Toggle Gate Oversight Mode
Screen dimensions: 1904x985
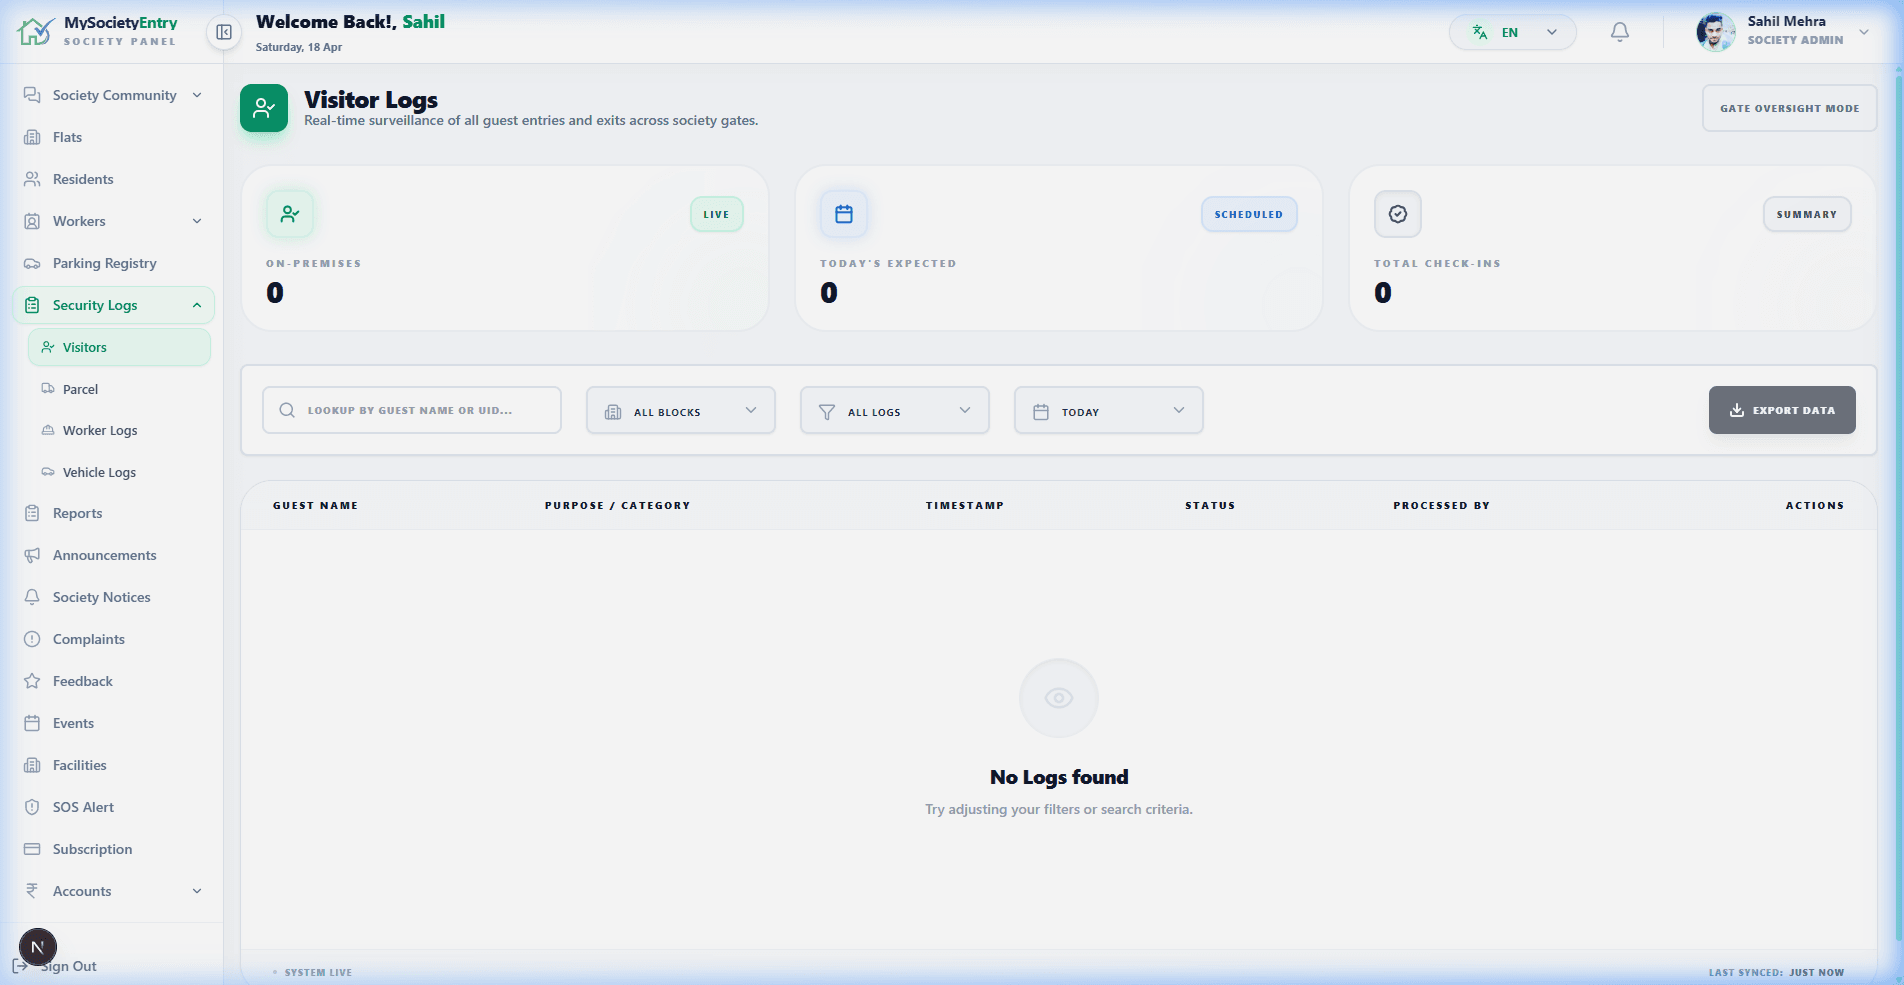(1789, 108)
